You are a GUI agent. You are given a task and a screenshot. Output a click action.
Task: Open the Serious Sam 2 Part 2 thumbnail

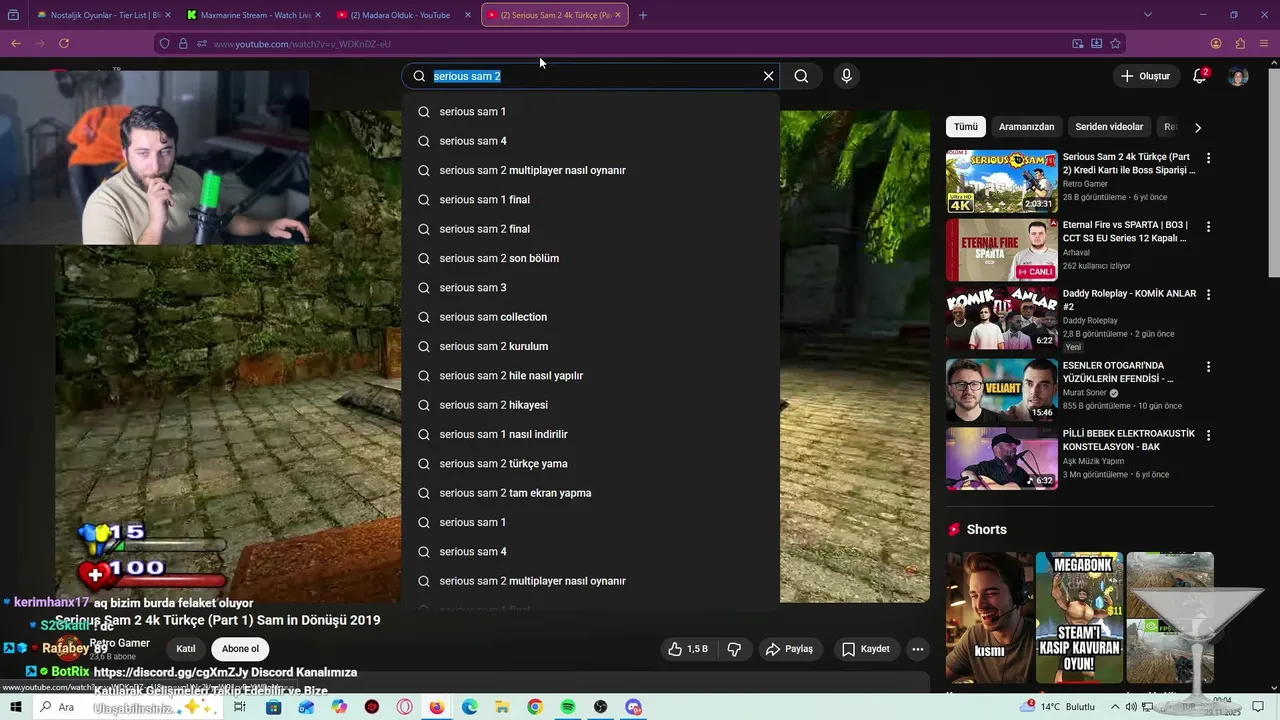(1001, 181)
